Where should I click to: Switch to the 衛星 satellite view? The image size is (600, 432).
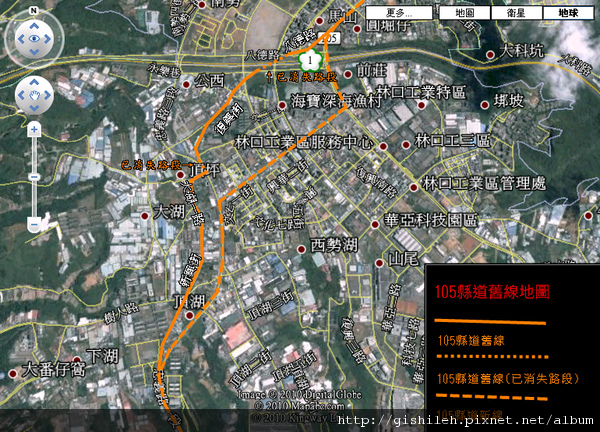pyautogui.click(x=516, y=13)
